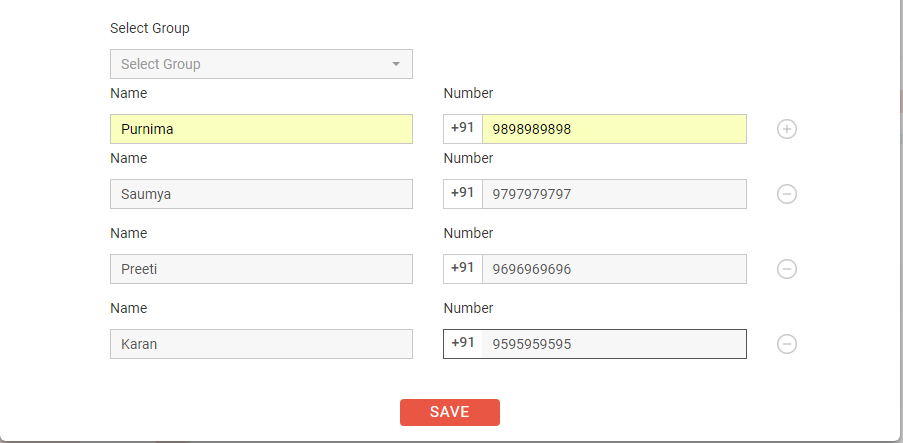This screenshot has width=903, height=443.
Task: Click the number field showing 9595959595
Action: tap(614, 344)
